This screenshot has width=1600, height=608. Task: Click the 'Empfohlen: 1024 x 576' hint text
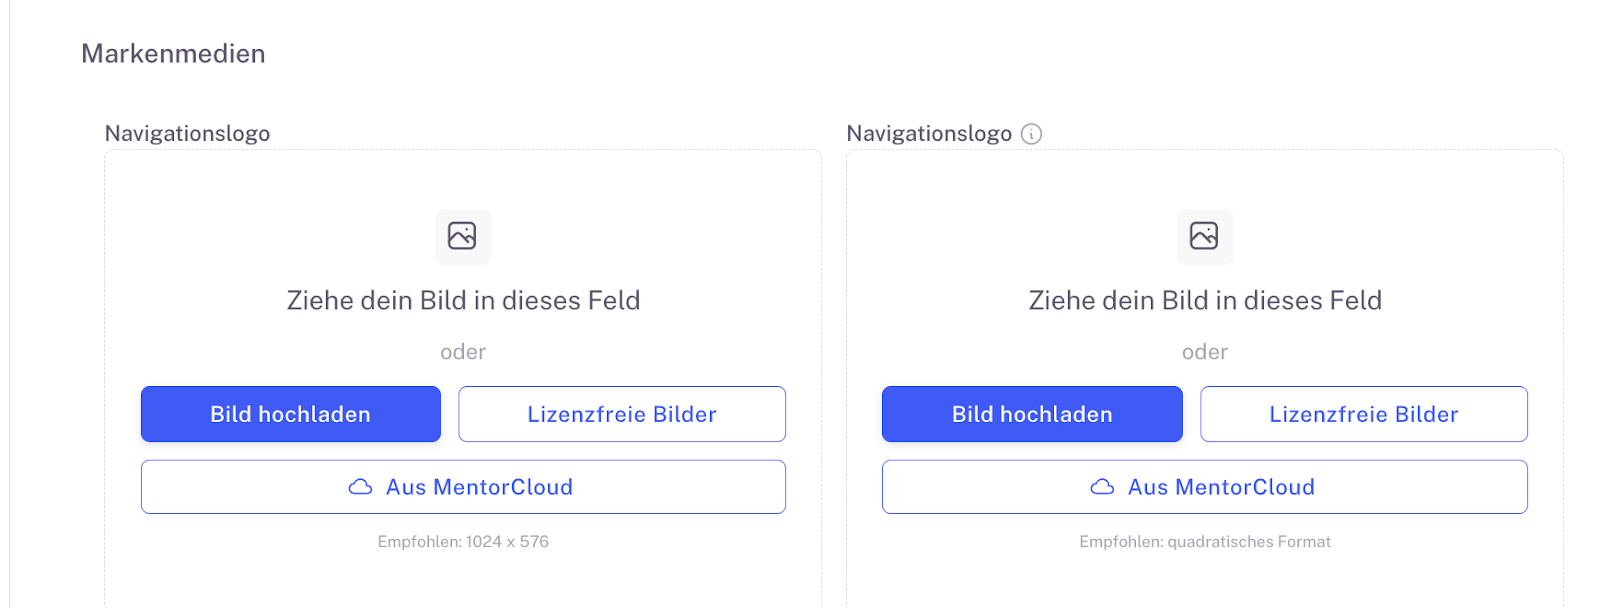pos(463,542)
